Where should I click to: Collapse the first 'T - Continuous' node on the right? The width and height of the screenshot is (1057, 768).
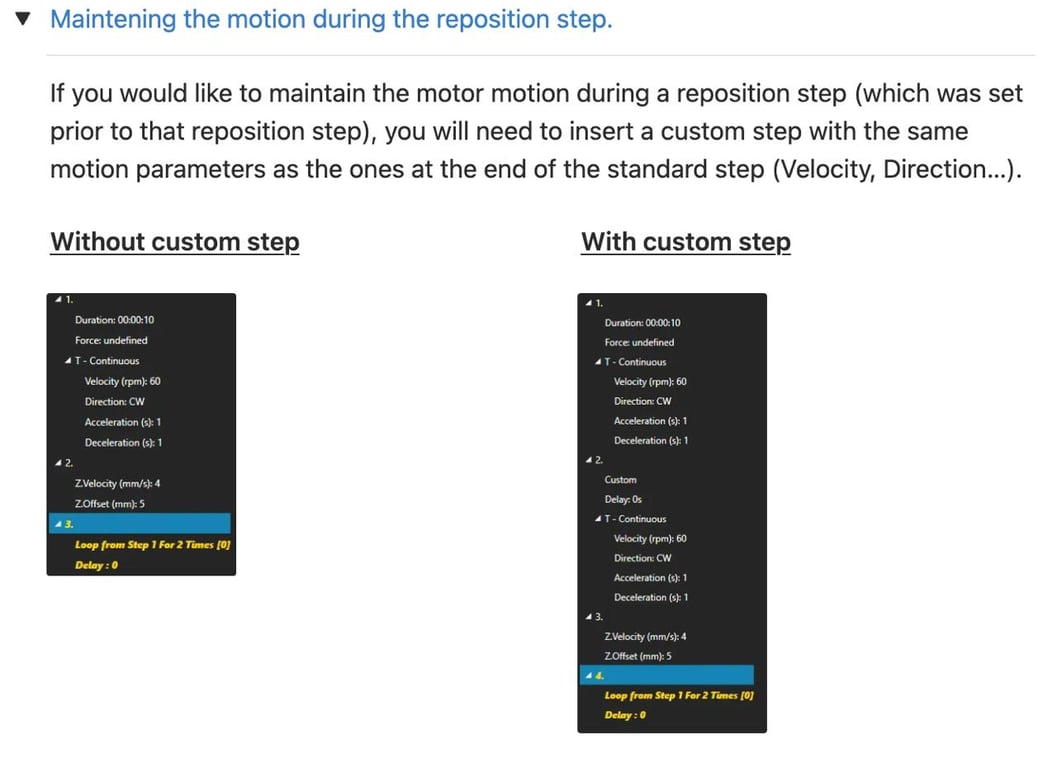(600, 361)
